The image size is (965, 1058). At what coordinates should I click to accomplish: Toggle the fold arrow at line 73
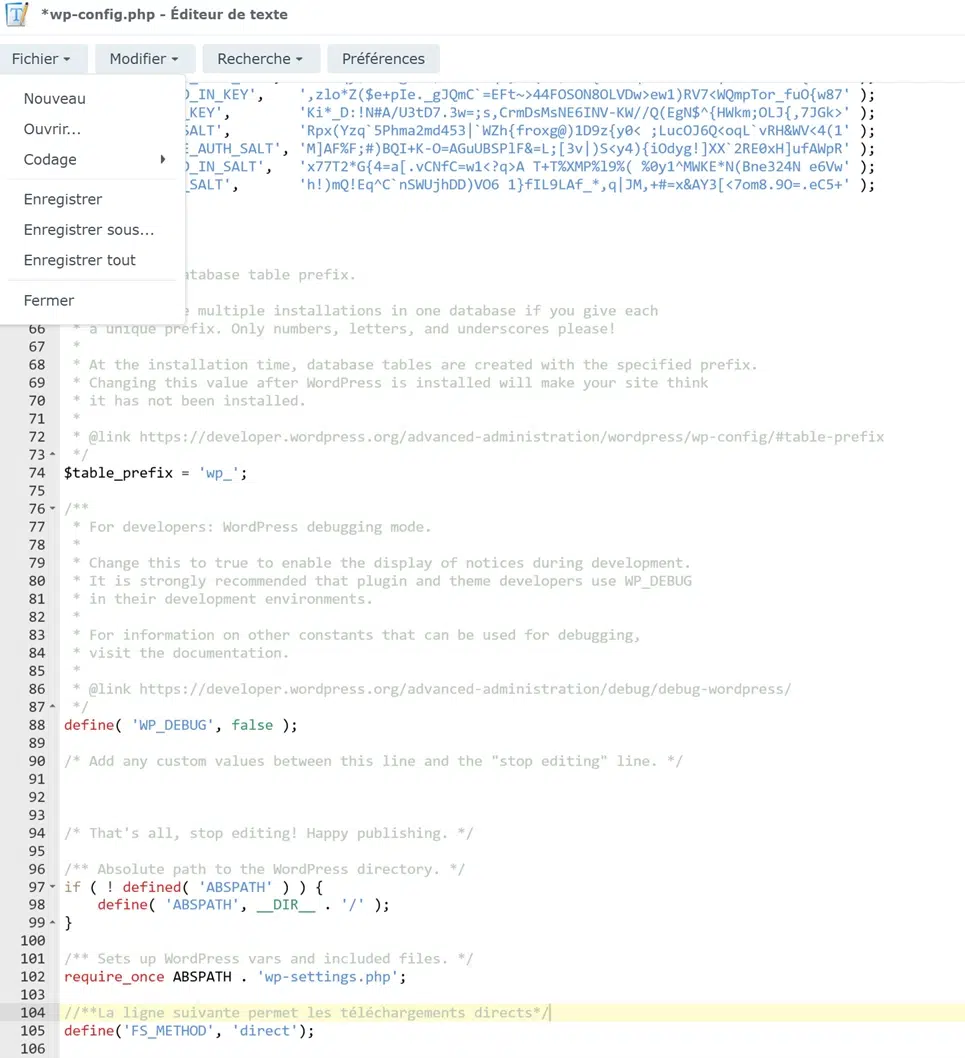pyautogui.click(x=52, y=455)
